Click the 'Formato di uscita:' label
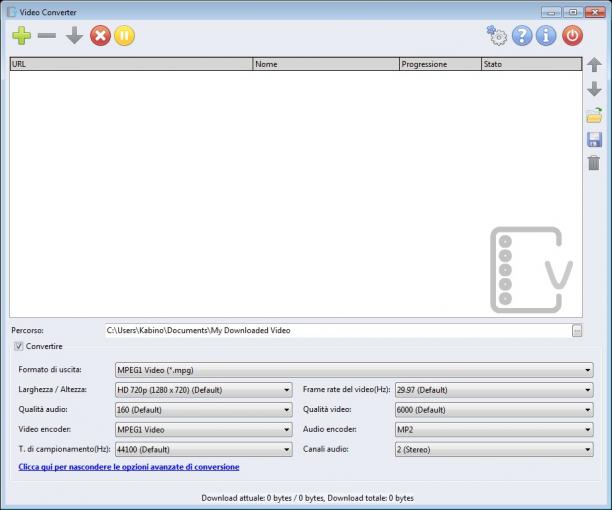This screenshot has width=612, height=510. point(50,370)
